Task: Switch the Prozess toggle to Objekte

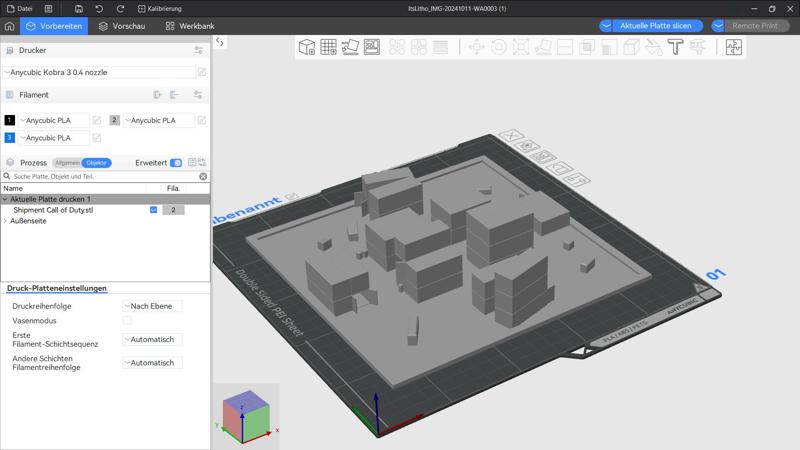Action: tap(96, 163)
